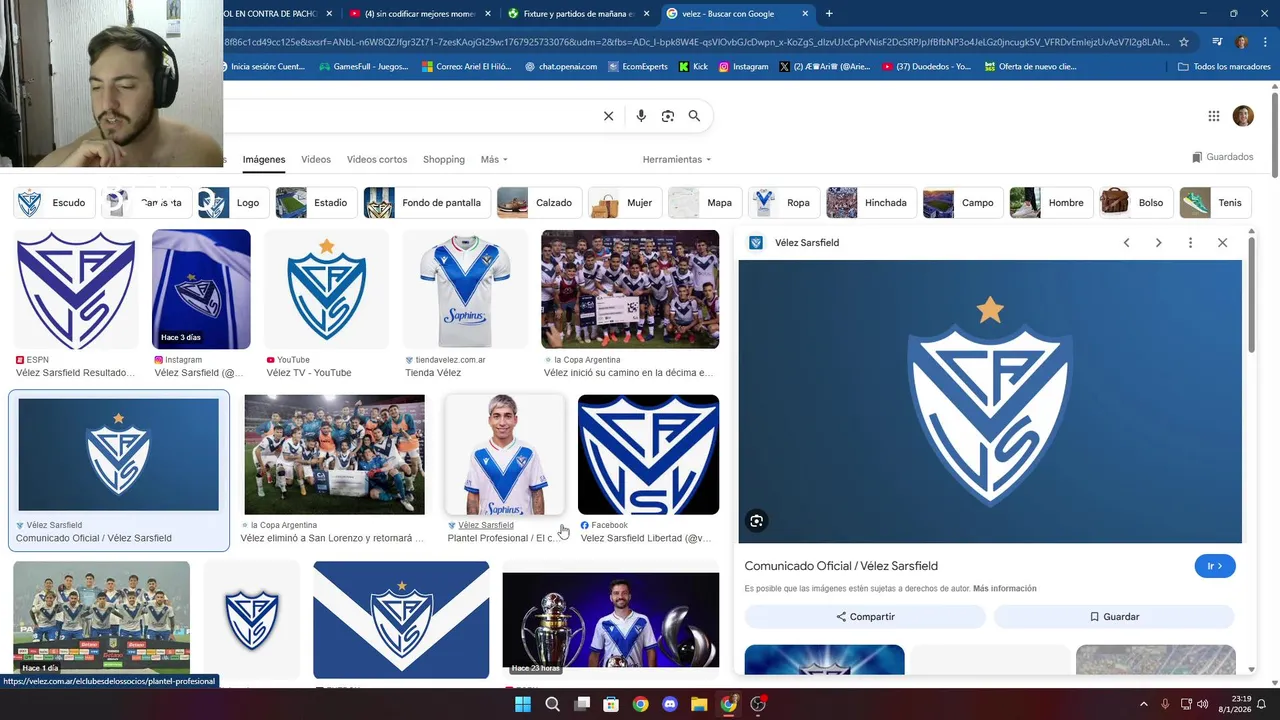Image resolution: width=1280 pixels, height=720 pixels.
Task: Show hidden system tray icons
Action: point(1144,704)
